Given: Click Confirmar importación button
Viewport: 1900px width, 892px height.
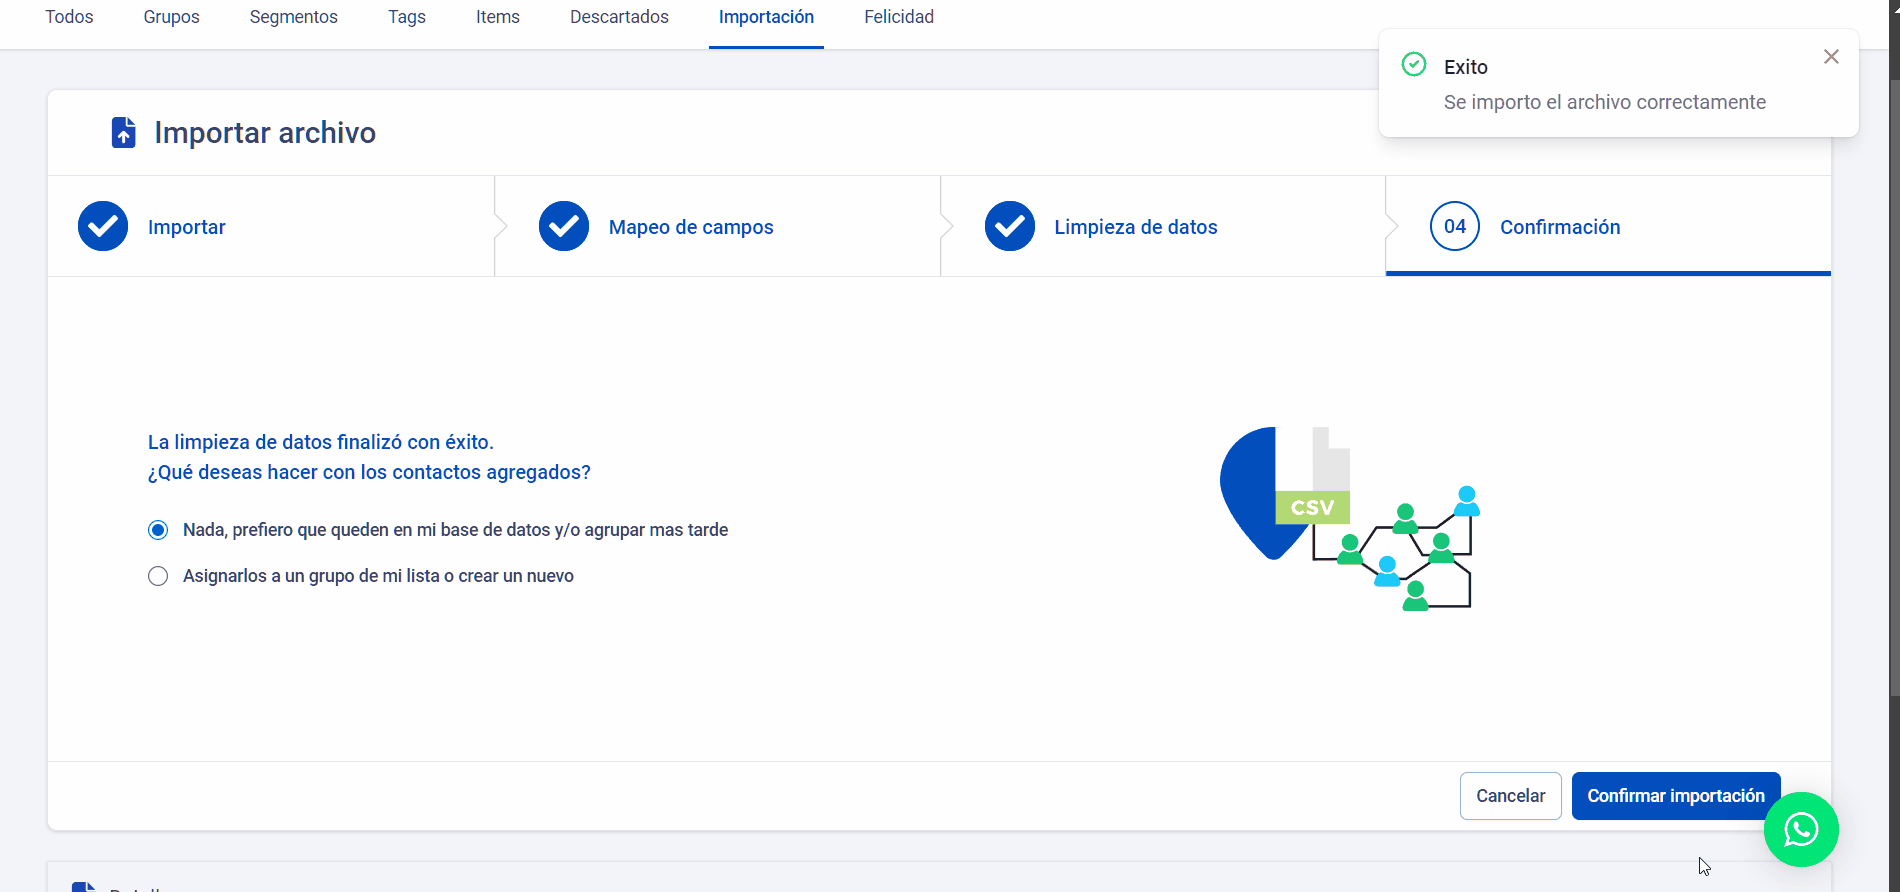Looking at the screenshot, I should 1676,796.
